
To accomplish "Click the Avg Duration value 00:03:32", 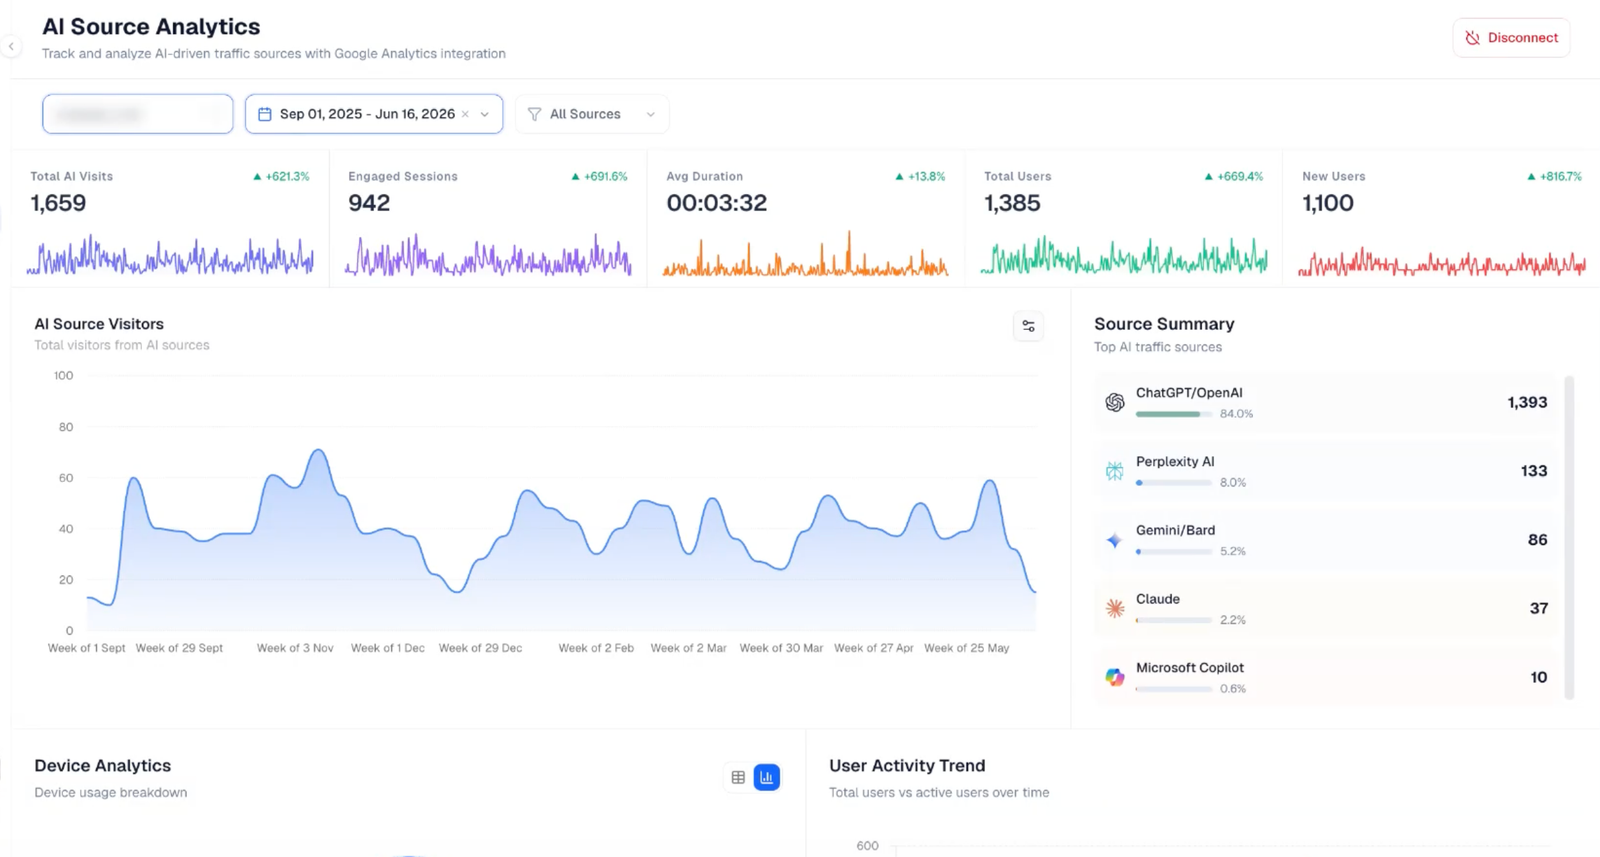I will [716, 203].
